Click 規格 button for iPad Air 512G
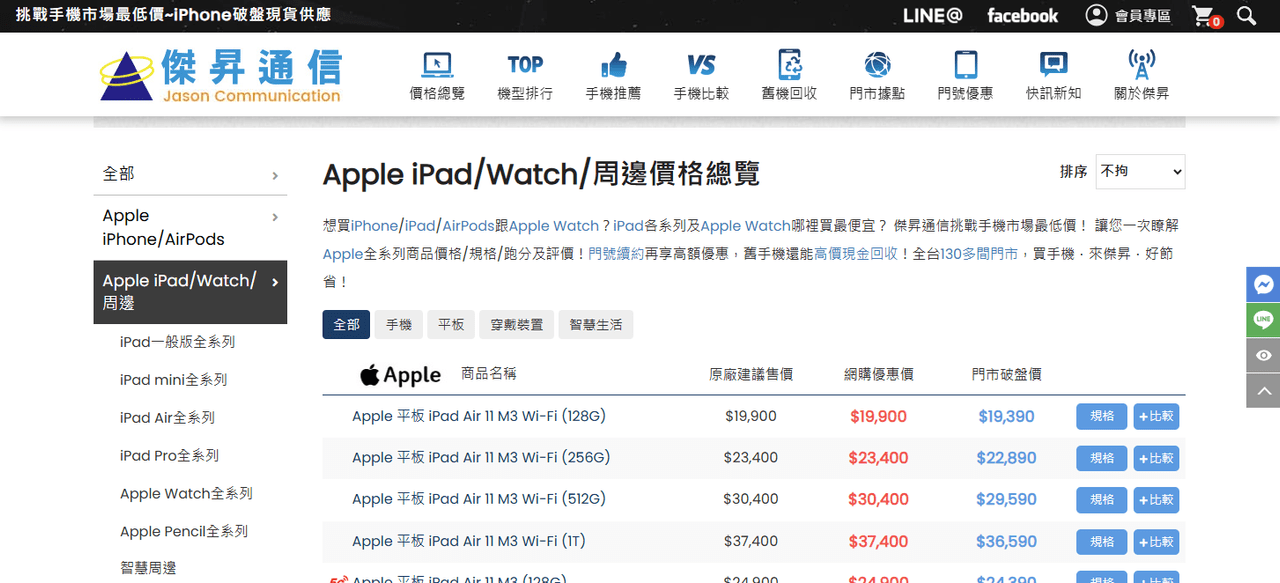Viewport: 1280px width, 583px height. pyautogui.click(x=1102, y=500)
